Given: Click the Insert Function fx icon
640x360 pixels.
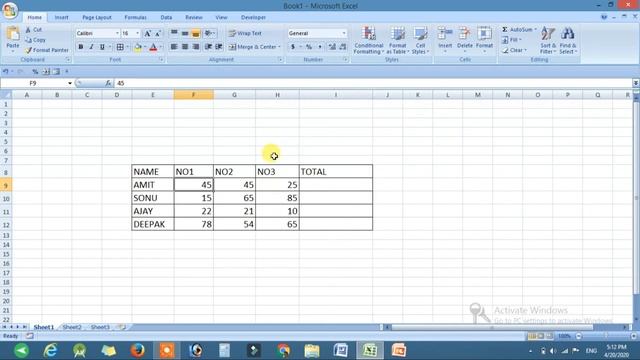Looking at the screenshot, I should (108, 83).
